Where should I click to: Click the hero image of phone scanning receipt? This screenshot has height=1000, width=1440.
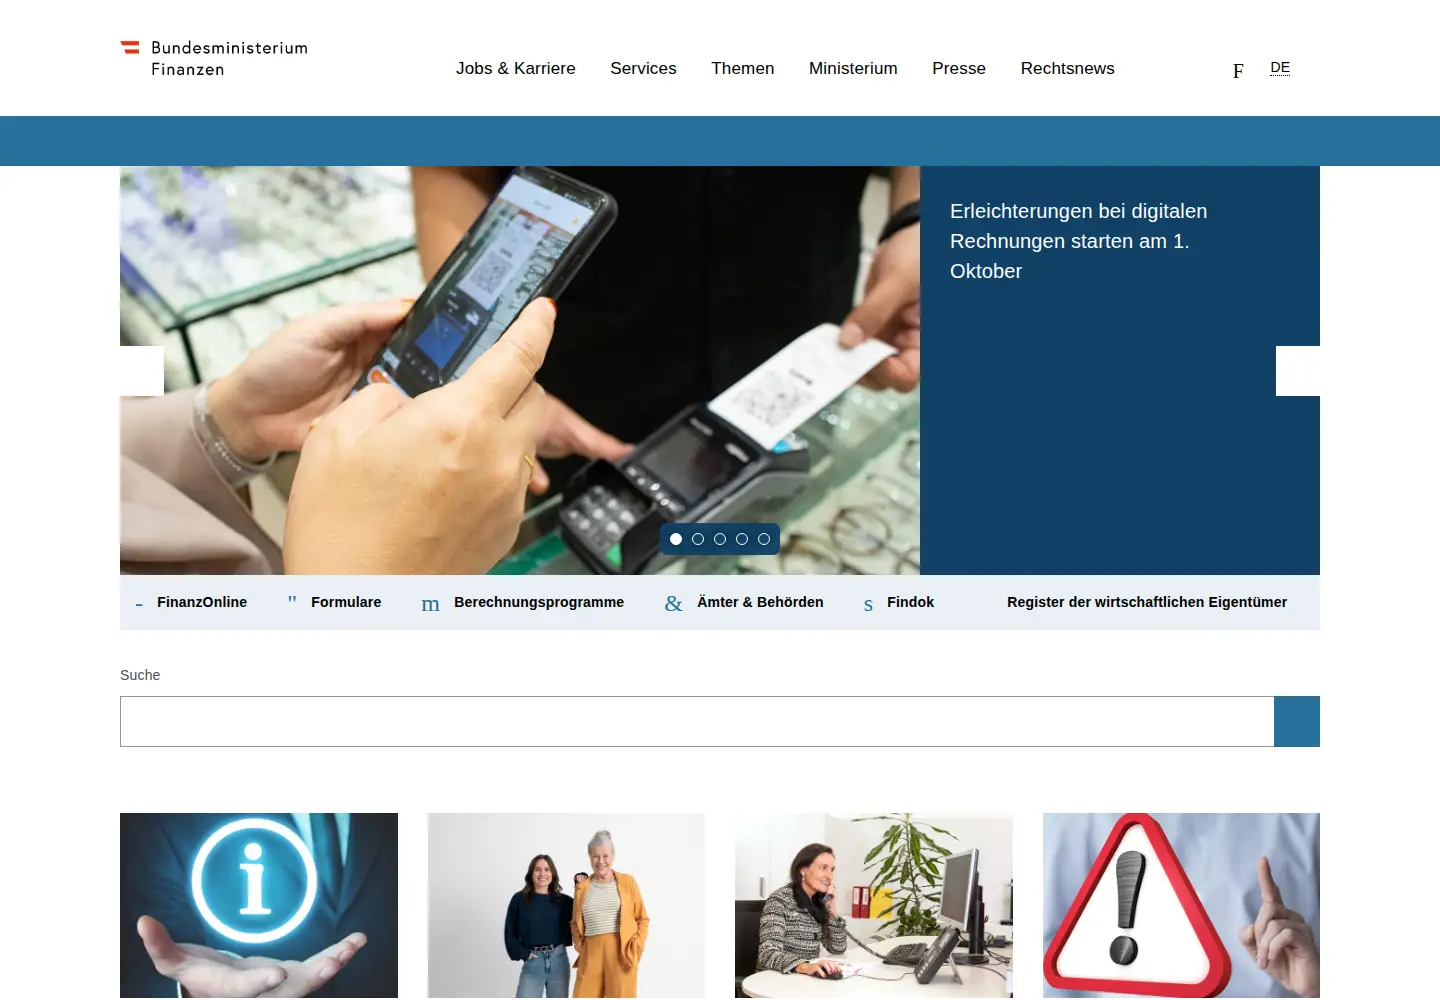click(x=520, y=370)
